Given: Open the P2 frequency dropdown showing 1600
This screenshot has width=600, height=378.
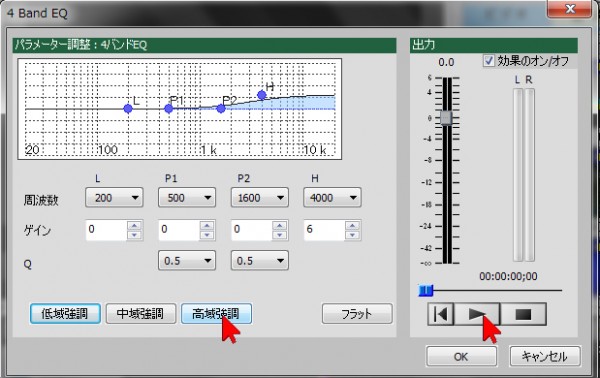Looking at the screenshot, I should [259, 197].
